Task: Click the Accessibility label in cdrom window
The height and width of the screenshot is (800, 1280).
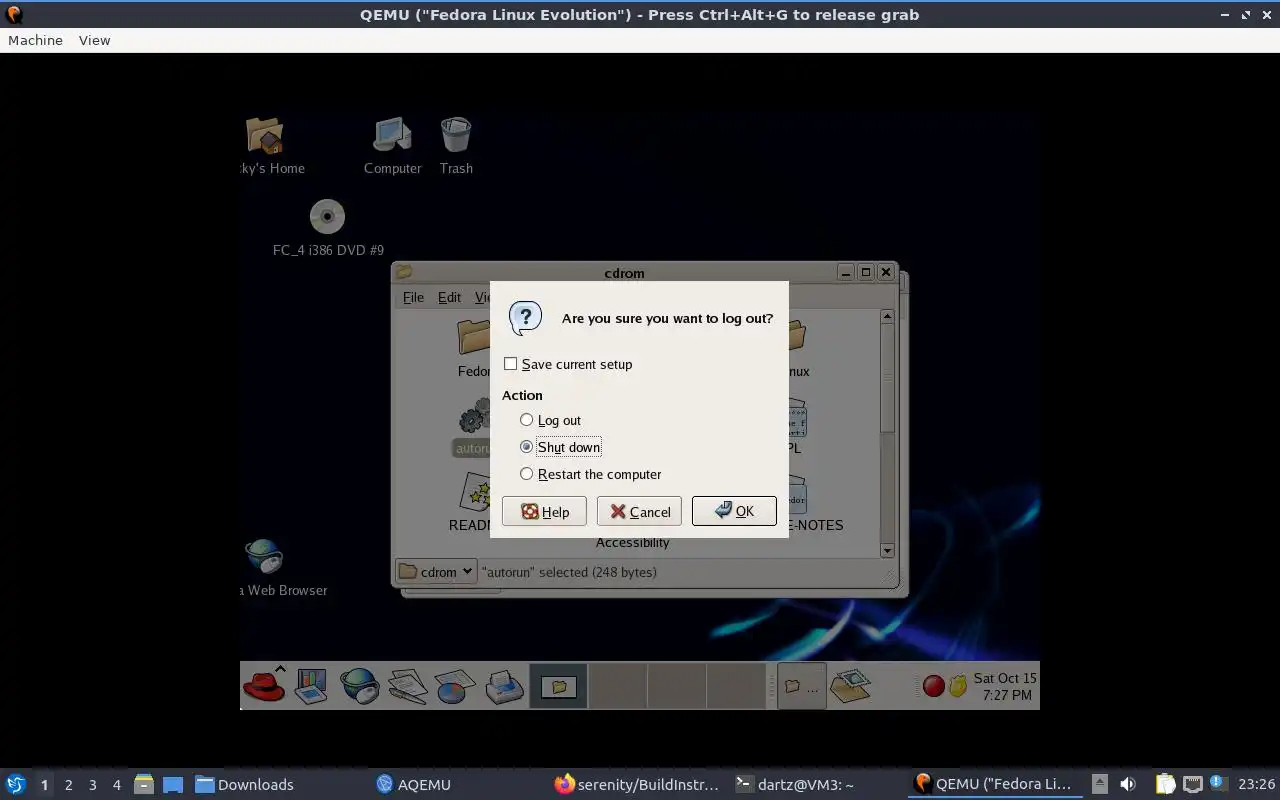Action: tap(632, 542)
